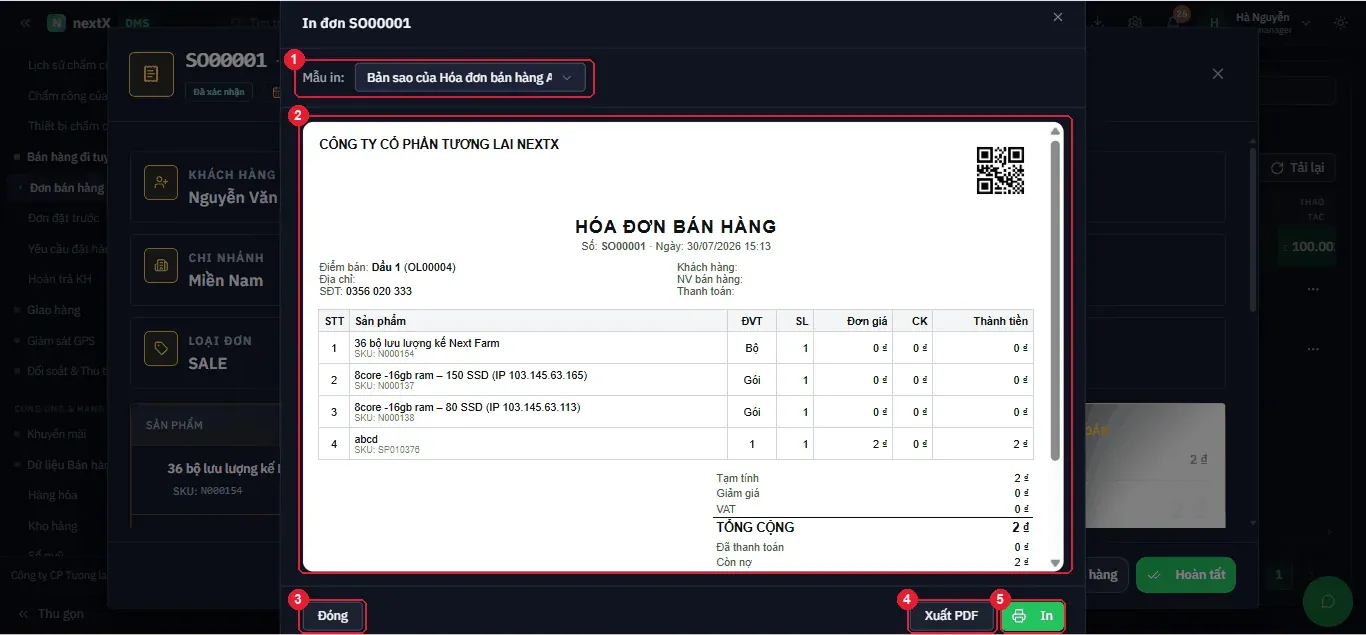The image size is (1366, 635).
Task: Click product row '36 bộ lưu lượng kế Next Farm'
Action: coord(675,348)
